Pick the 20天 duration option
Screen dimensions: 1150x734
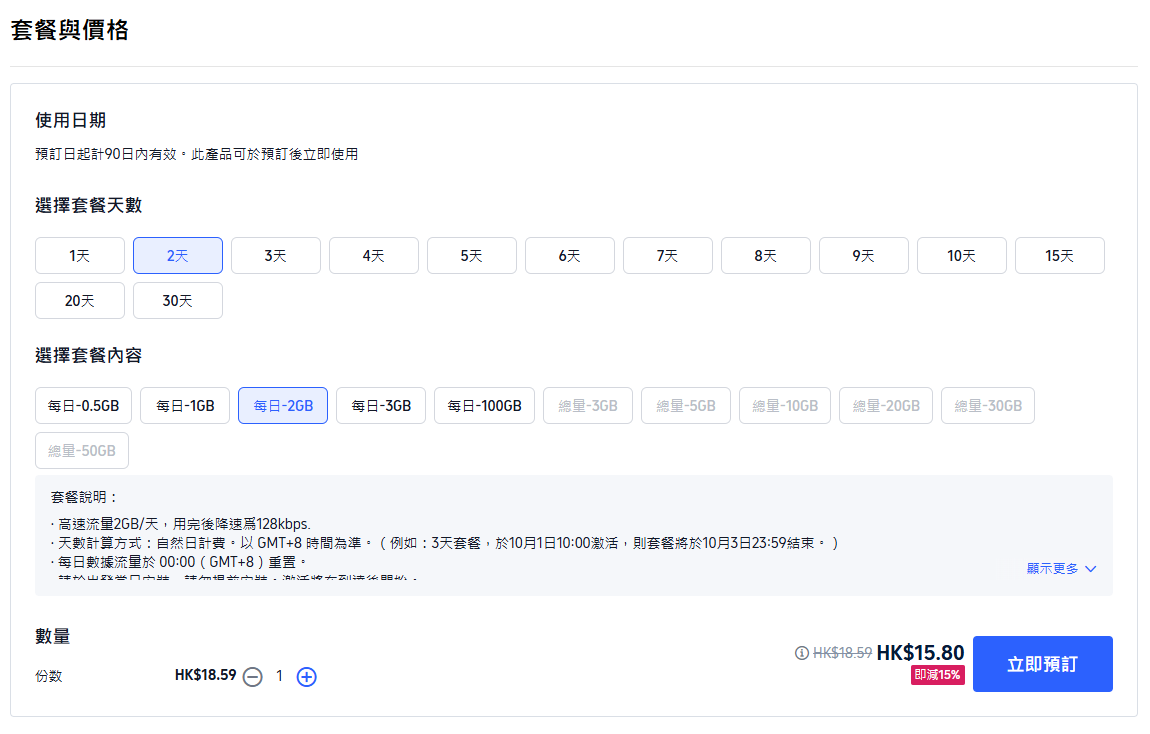(x=80, y=301)
